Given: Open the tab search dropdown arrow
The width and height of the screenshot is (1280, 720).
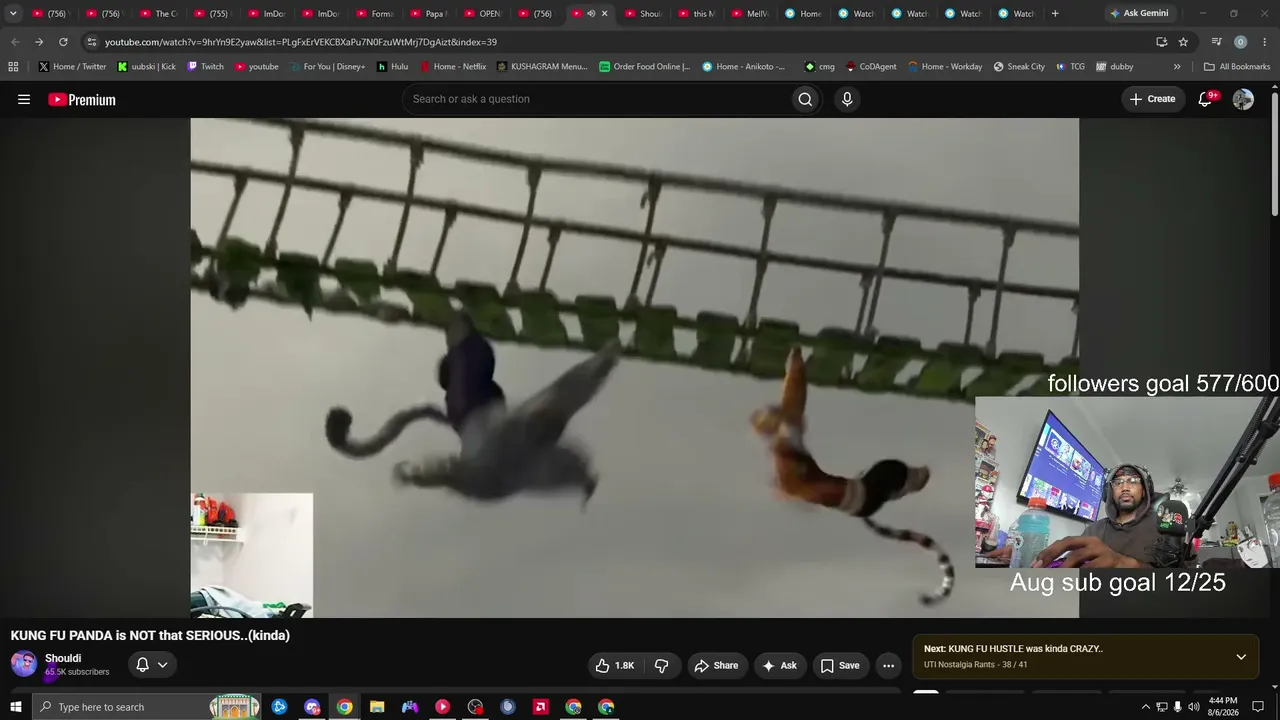Looking at the screenshot, I should coord(13,14).
